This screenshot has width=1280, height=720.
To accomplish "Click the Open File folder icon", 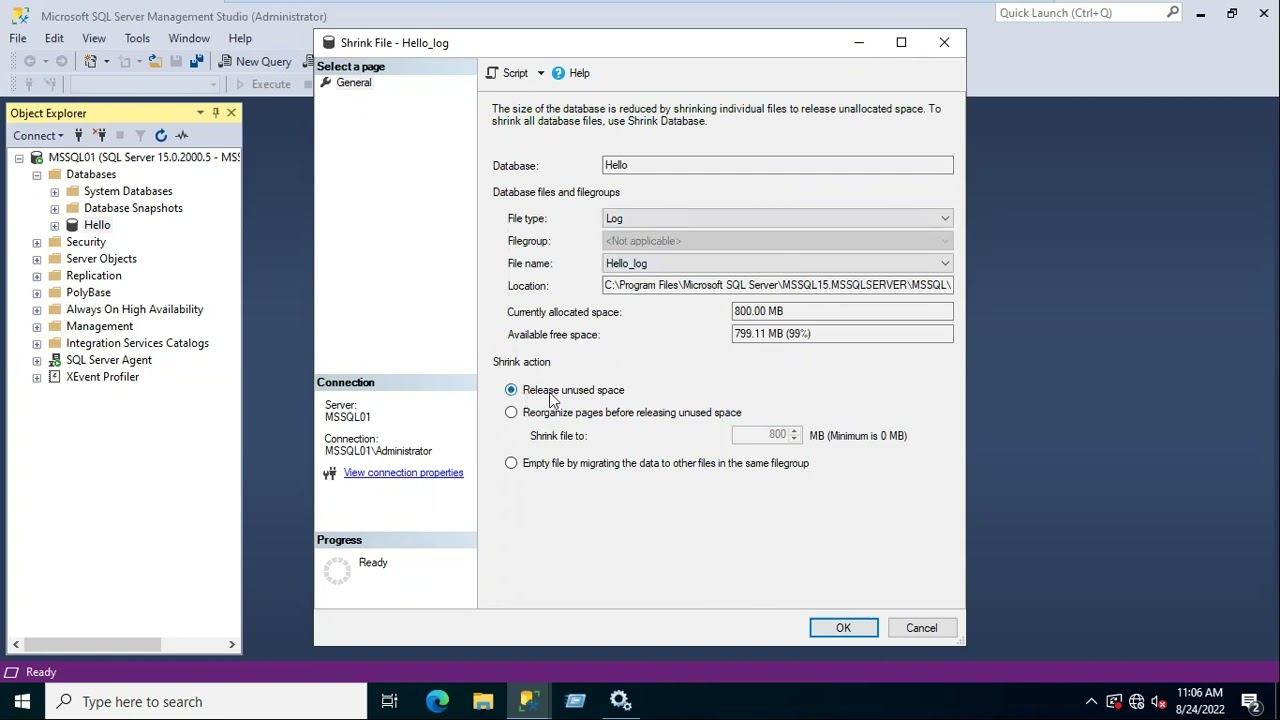I will 155,61.
